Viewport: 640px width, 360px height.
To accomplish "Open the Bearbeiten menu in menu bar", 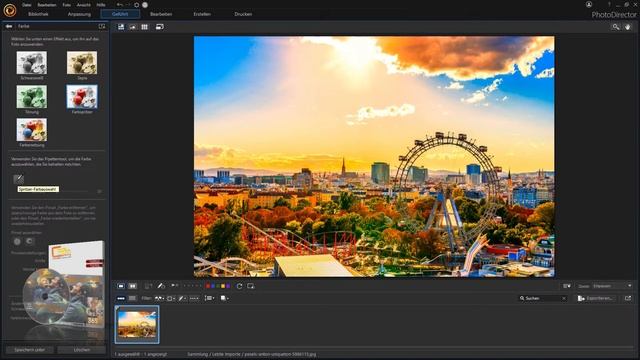I will coord(47,5).
